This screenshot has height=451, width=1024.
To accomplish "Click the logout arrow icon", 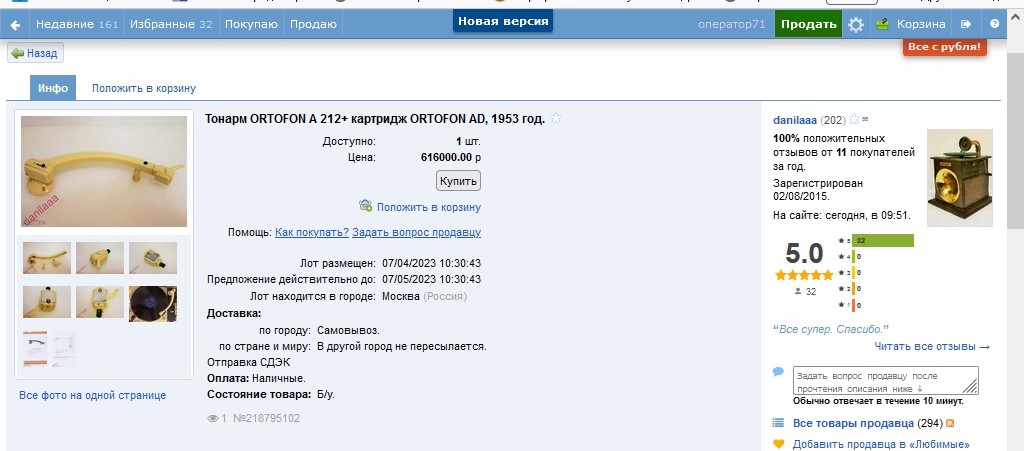I will pos(966,24).
